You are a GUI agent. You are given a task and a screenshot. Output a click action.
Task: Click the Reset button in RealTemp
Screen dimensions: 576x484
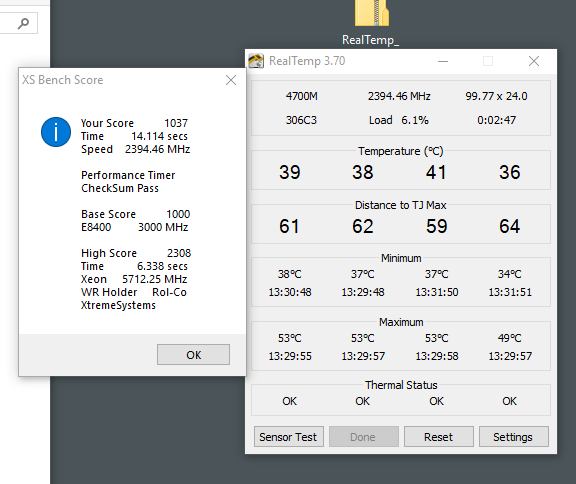439,437
